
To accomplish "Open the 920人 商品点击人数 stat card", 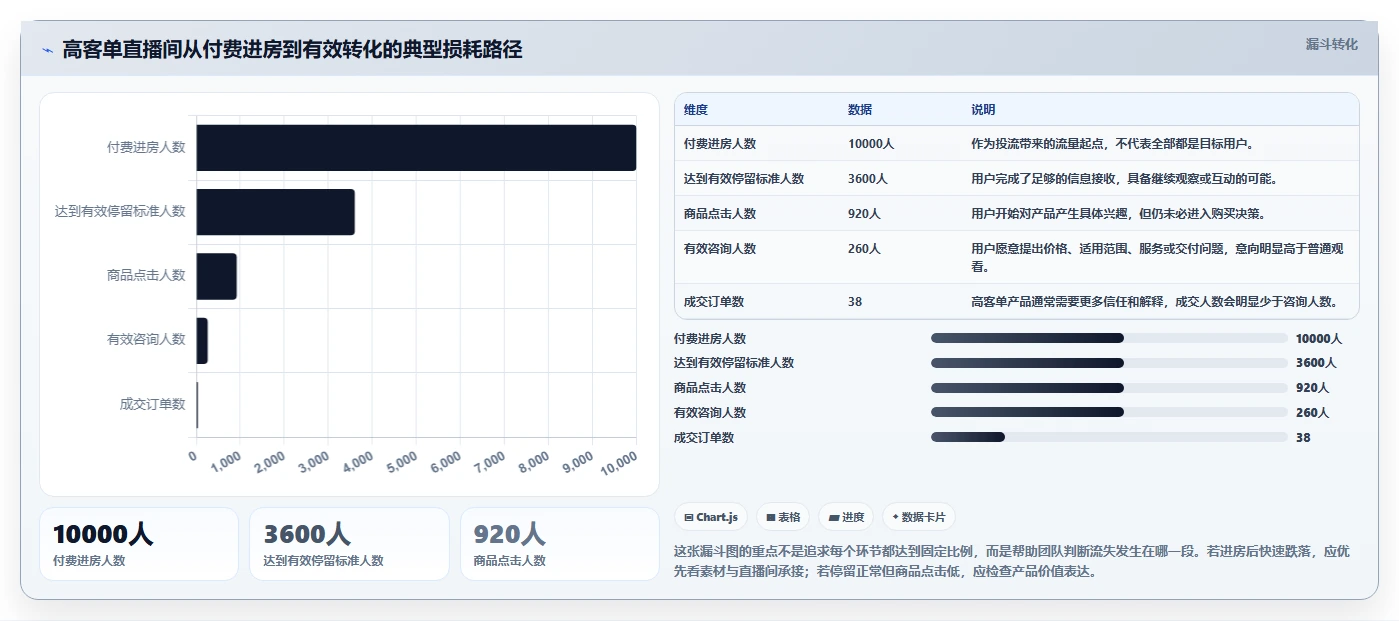I will (559, 544).
